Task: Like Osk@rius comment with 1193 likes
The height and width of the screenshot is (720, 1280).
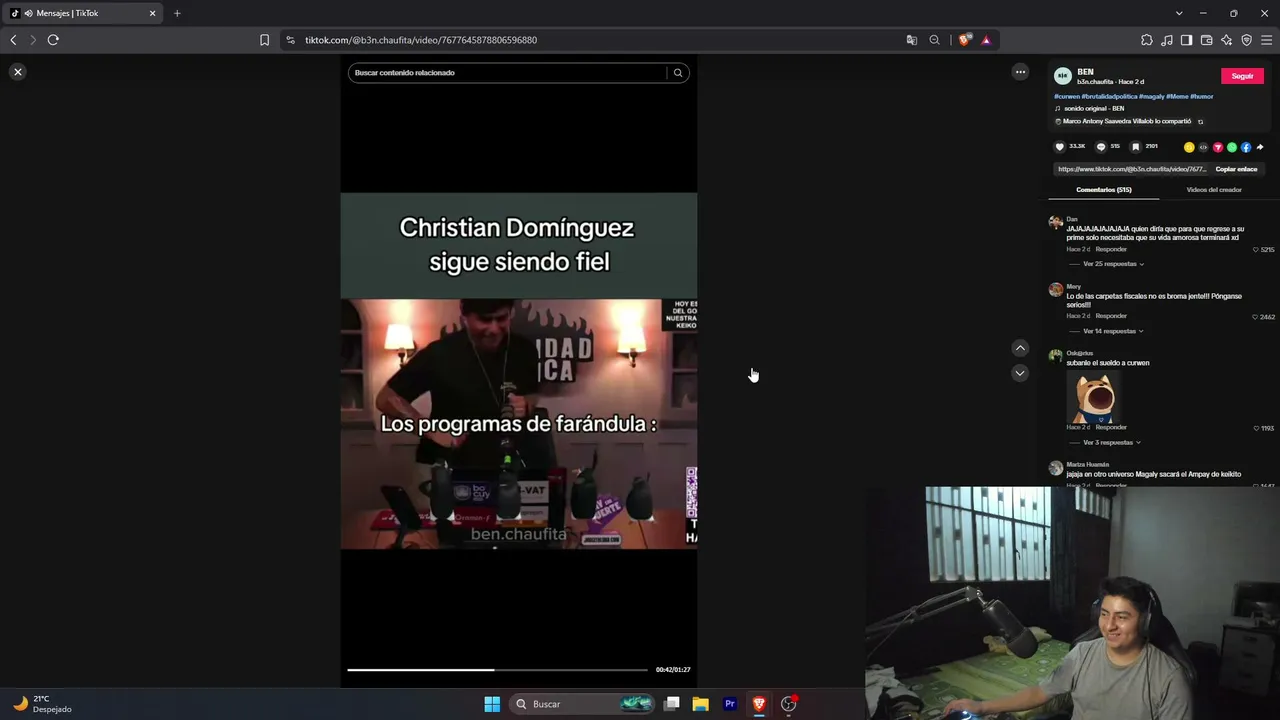Action: coord(1256,428)
